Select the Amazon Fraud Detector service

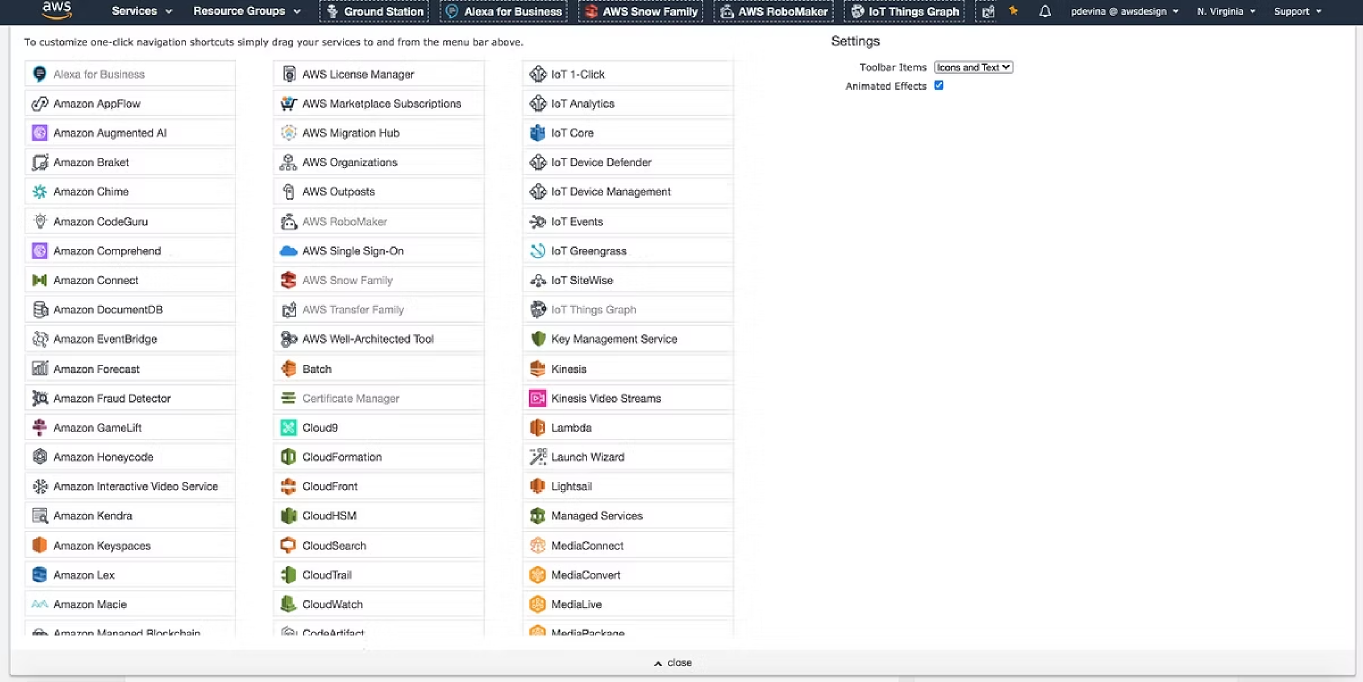click(x=130, y=398)
